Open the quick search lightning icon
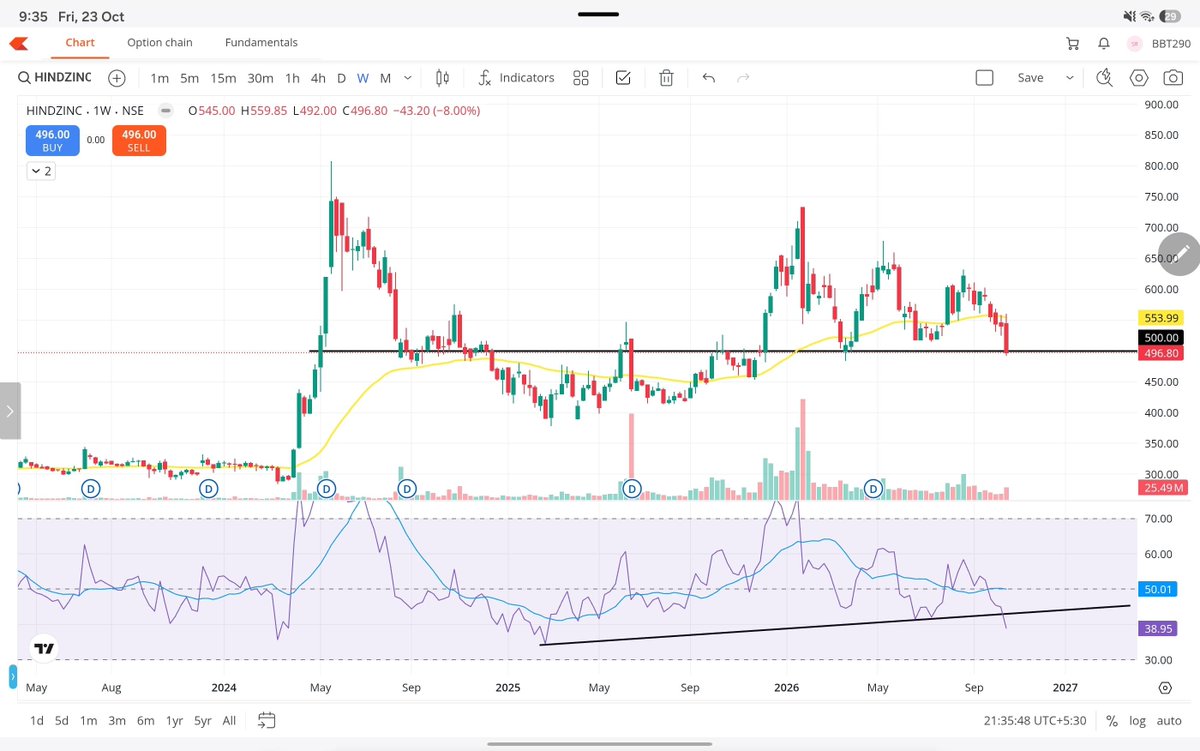The image size is (1200, 751). 1105,78
